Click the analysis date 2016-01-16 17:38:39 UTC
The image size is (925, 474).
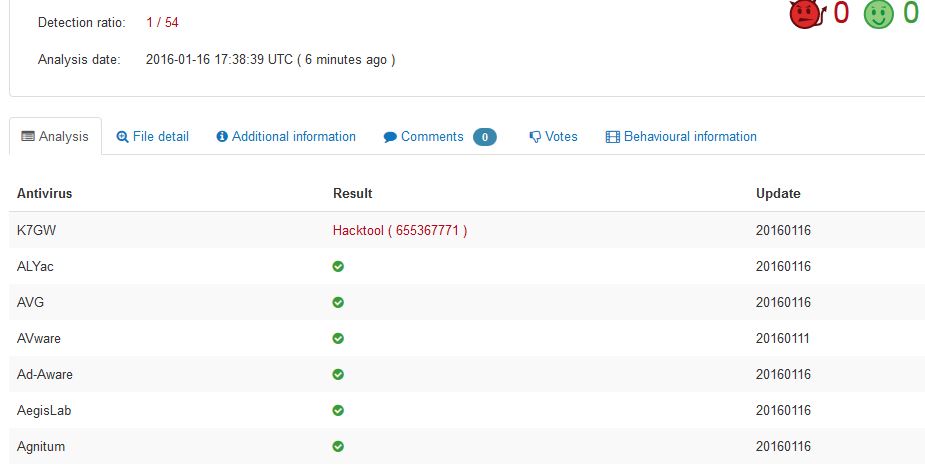(x=219, y=60)
